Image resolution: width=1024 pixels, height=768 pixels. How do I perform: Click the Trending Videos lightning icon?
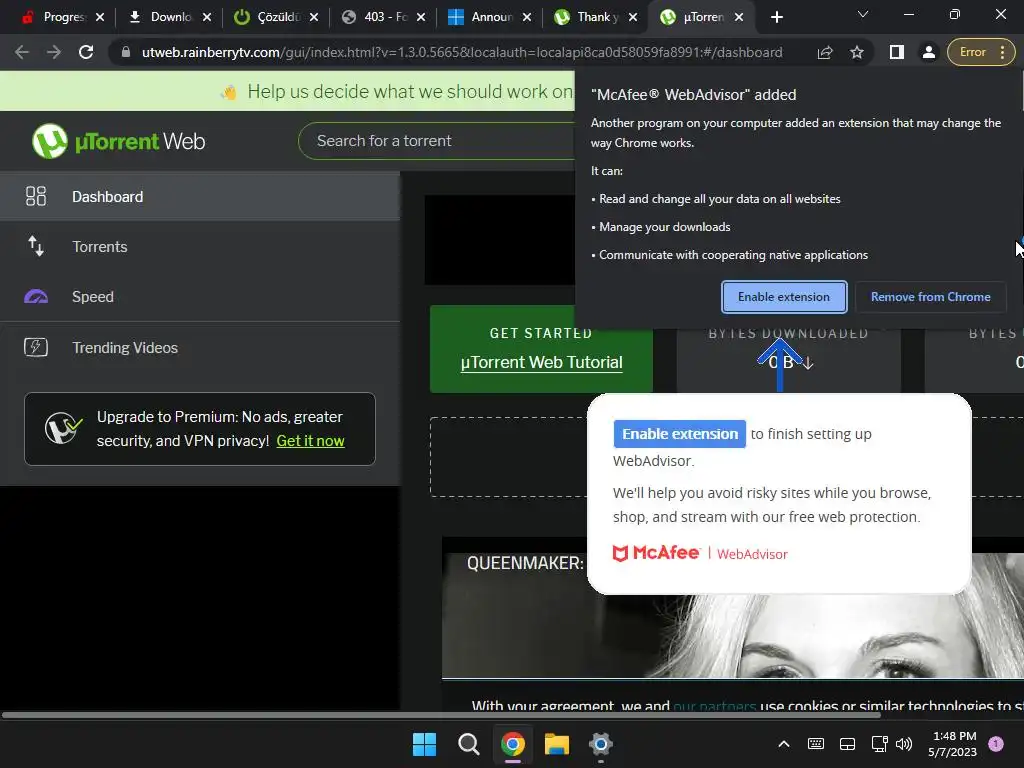click(36, 347)
